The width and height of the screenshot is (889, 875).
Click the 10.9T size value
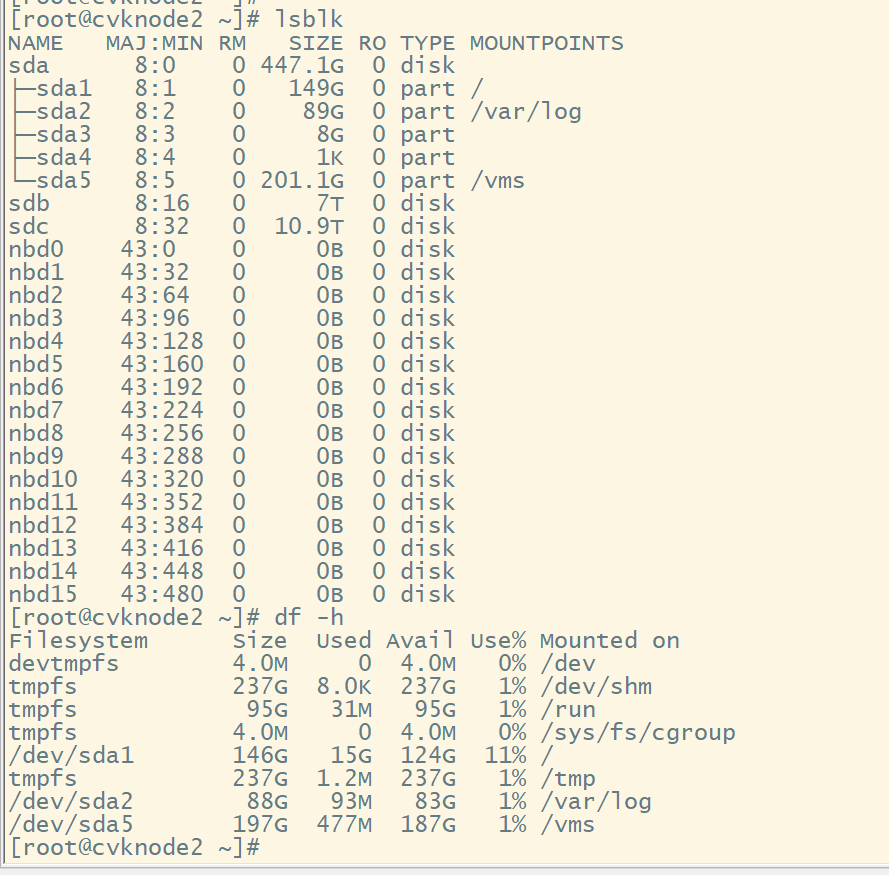[x=308, y=227]
